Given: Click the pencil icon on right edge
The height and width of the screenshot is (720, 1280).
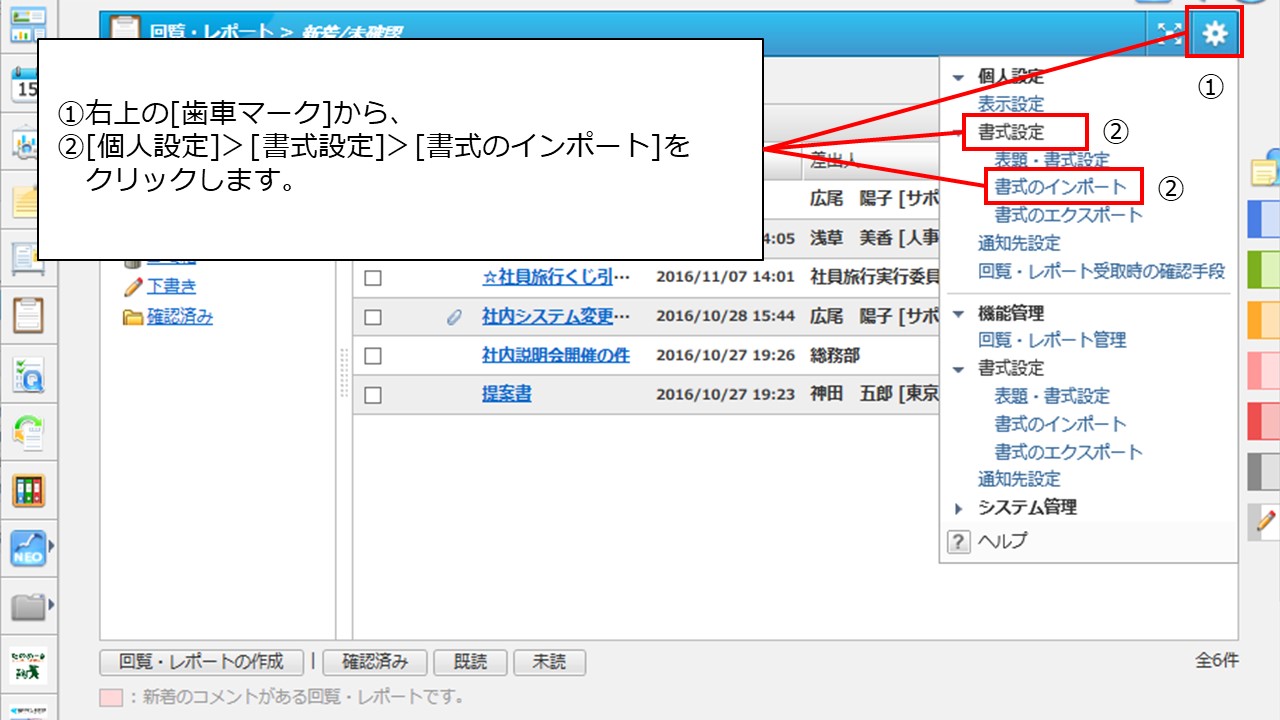Looking at the screenshot, I should click(1265, 520).
